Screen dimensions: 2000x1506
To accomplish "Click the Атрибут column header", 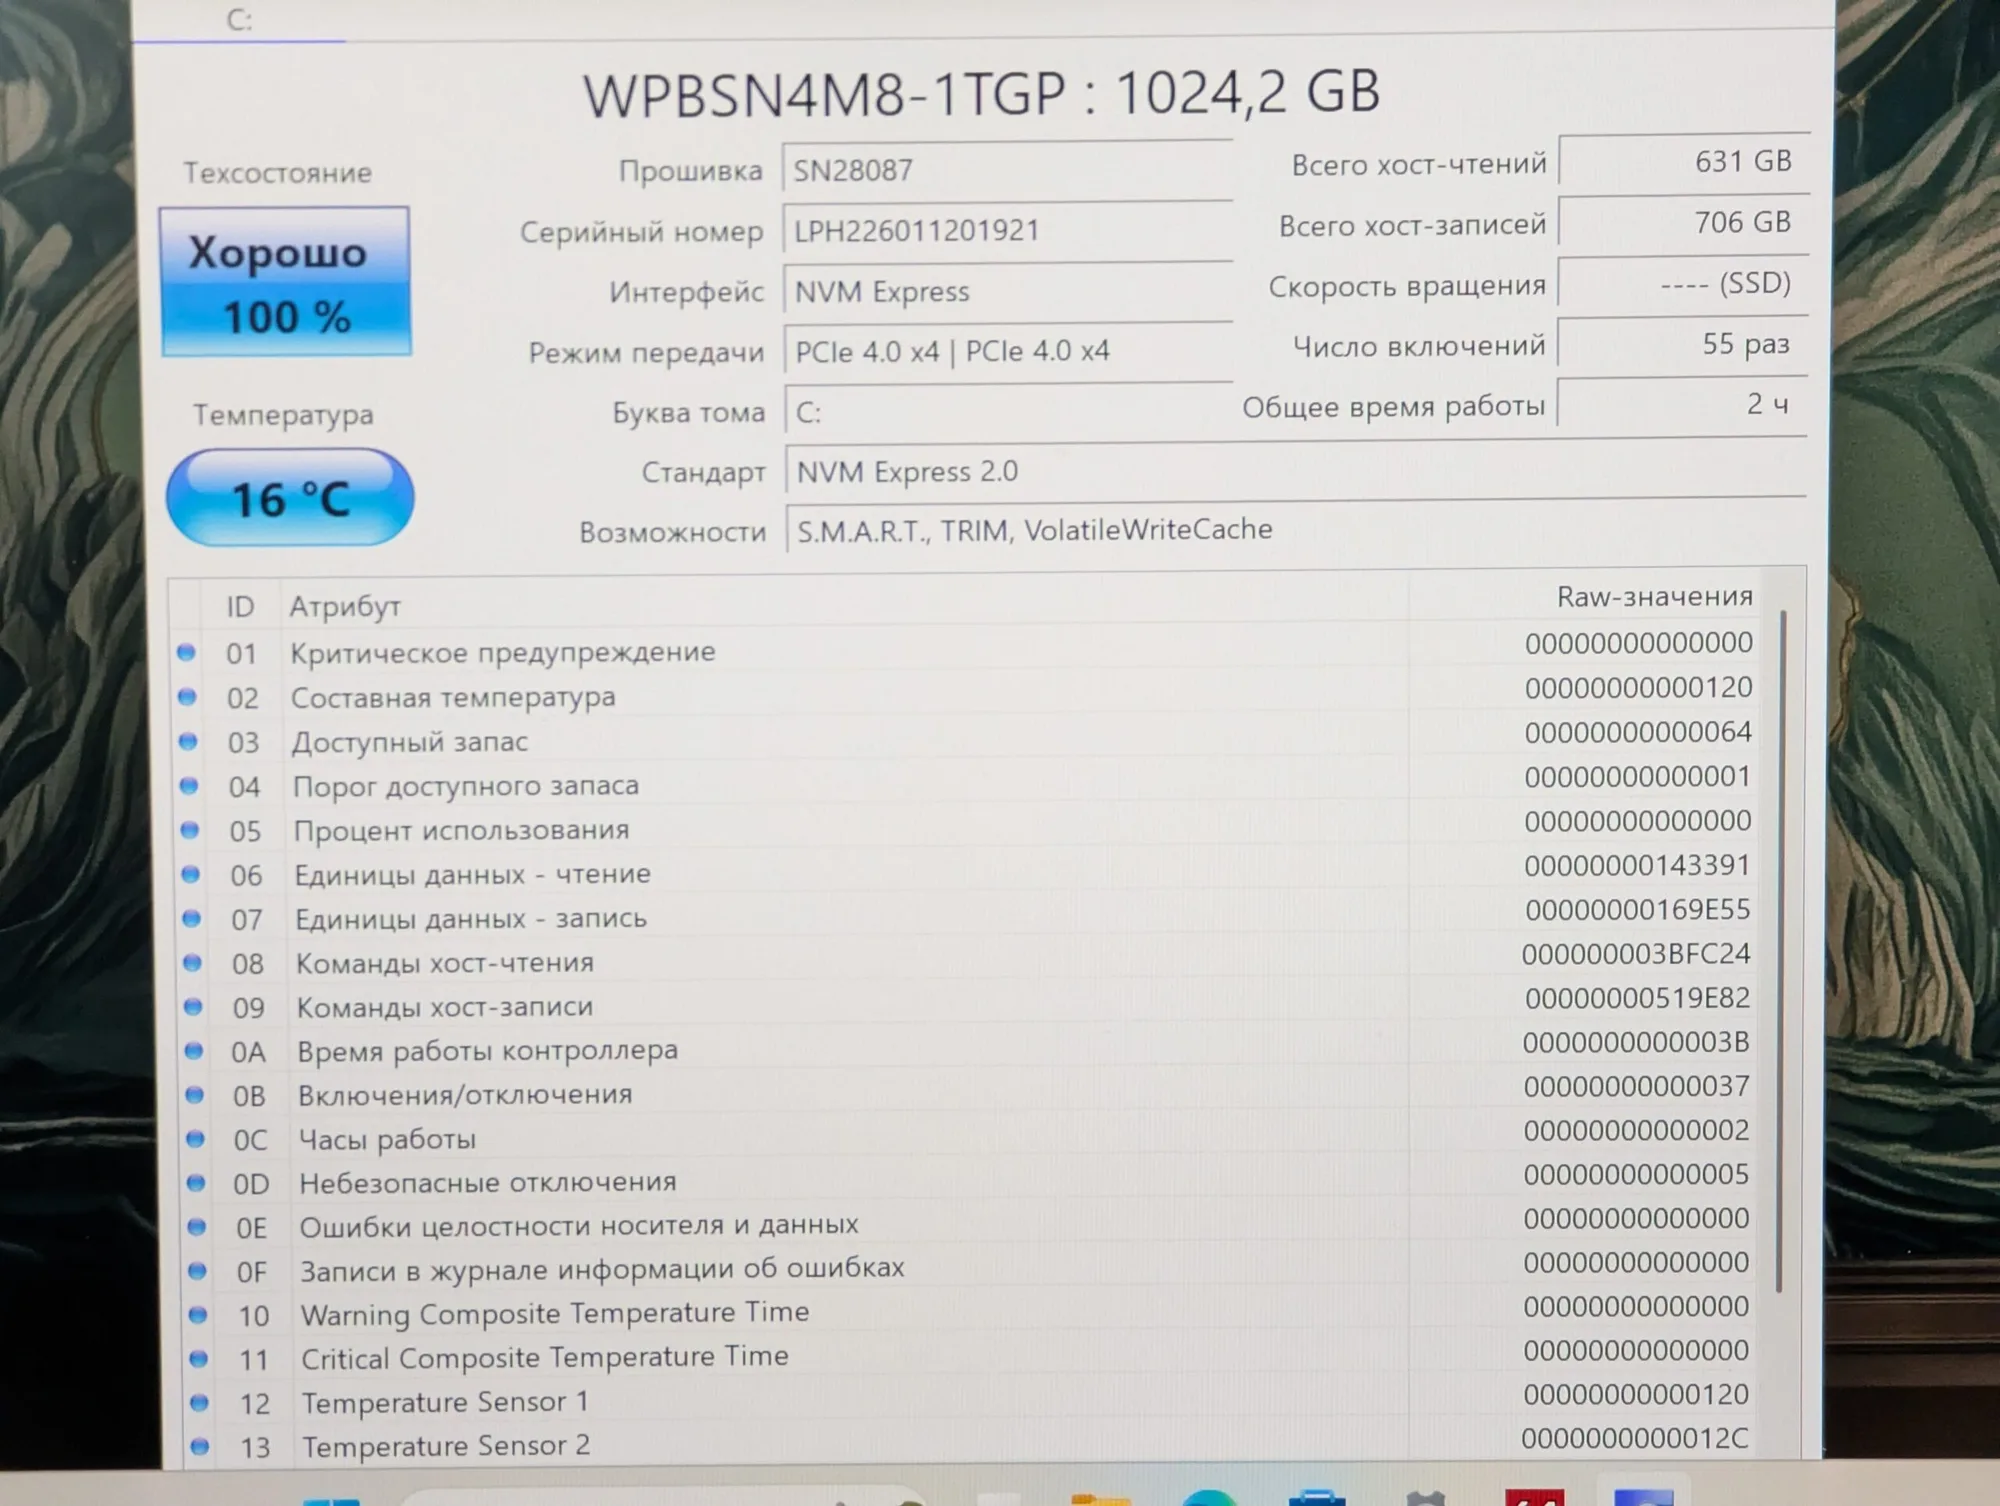I will 345,606.
